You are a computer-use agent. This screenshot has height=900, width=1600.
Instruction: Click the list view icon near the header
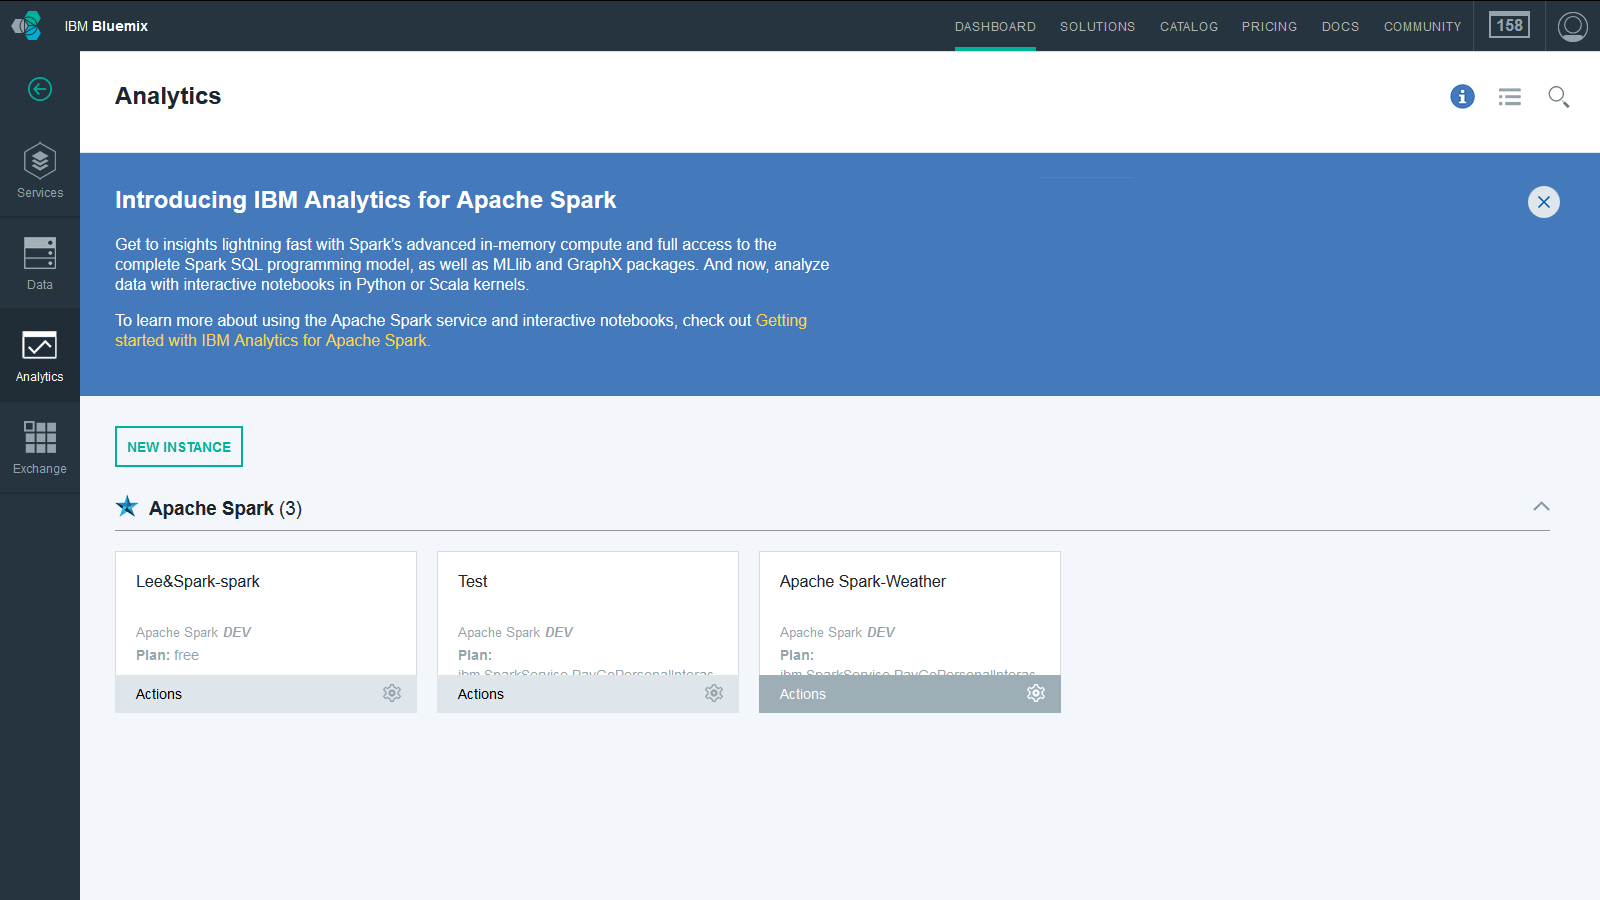1509,96
